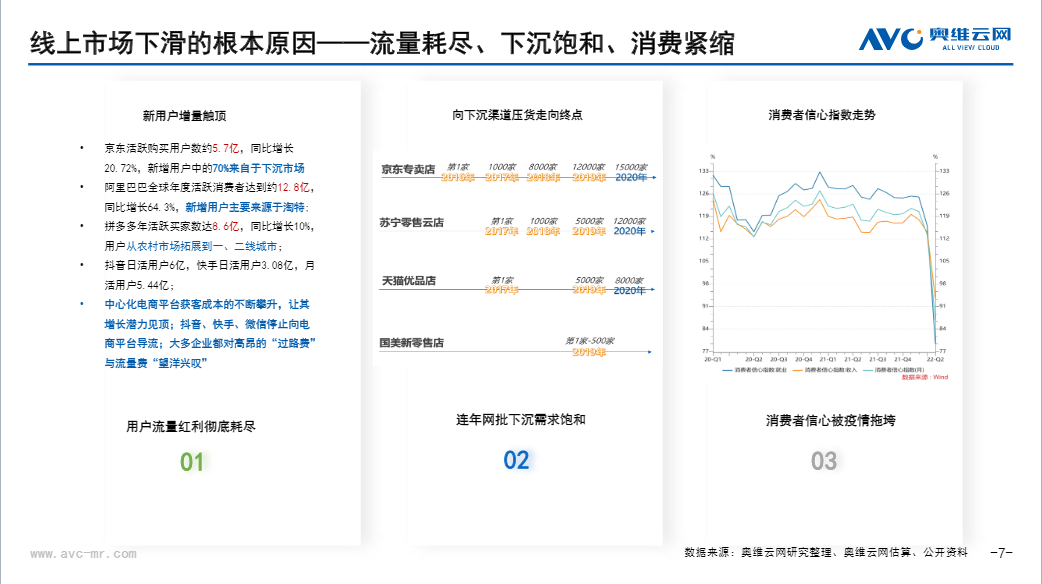Click the arrowhead ending the 国美新零售店 timeline
1042x584 pixels.
tap(650, 351)
